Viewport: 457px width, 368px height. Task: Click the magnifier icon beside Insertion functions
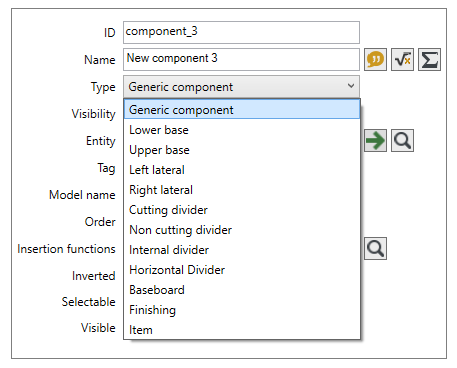click(x=375, y=248)
